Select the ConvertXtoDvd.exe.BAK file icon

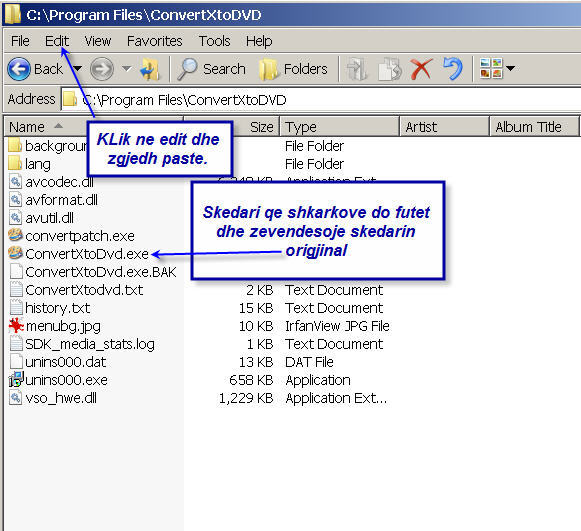pyautogui.click(x=16, y=271)
